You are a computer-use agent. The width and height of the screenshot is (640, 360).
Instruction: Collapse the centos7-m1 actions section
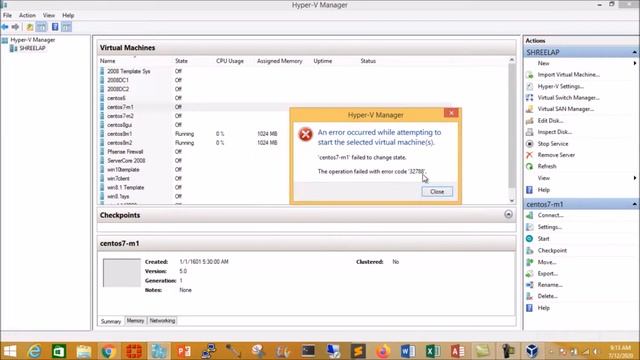[634, 204]
